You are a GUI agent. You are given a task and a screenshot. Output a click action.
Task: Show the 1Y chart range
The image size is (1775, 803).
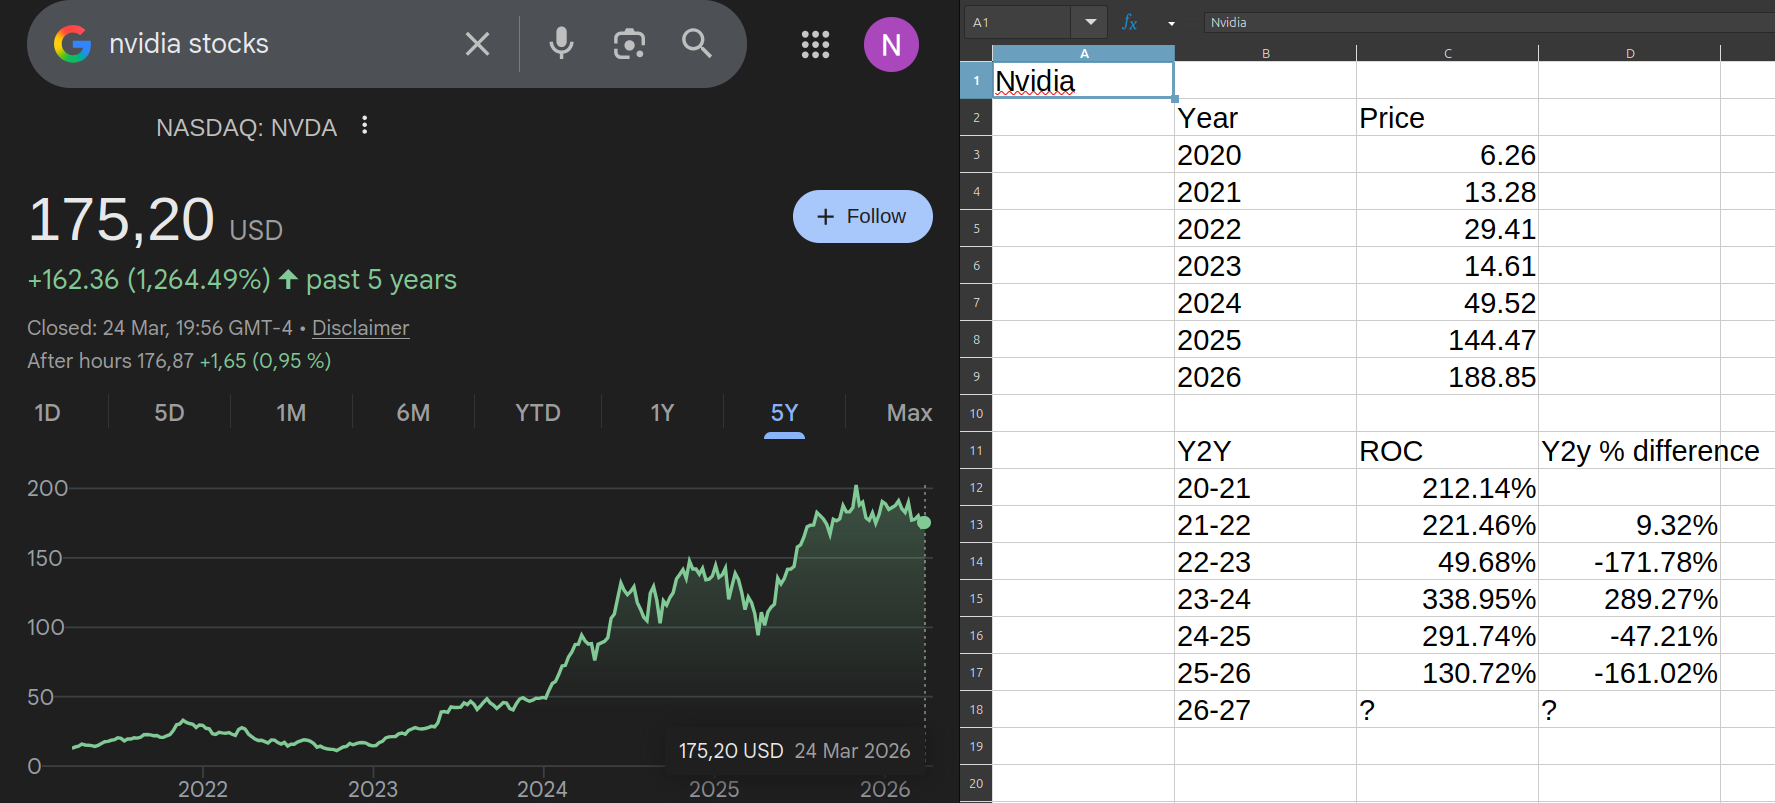point(662,413)
